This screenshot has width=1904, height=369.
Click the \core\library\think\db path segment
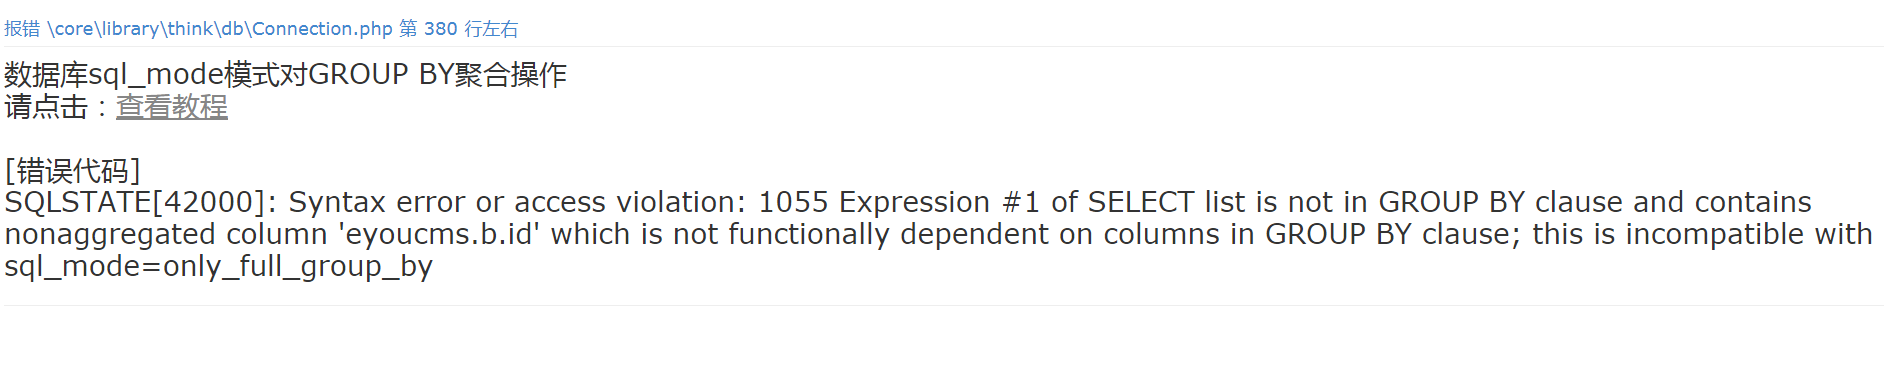tap(146, 29)
